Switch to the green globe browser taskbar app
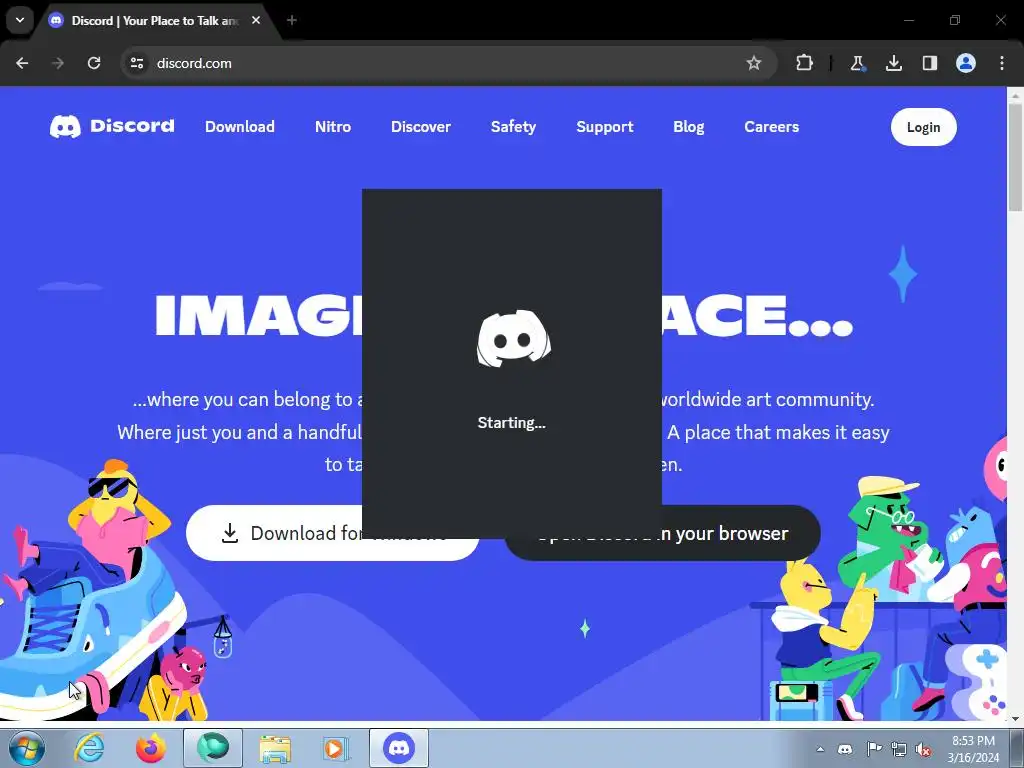1024x768 pixels. (x=213, y=748)
